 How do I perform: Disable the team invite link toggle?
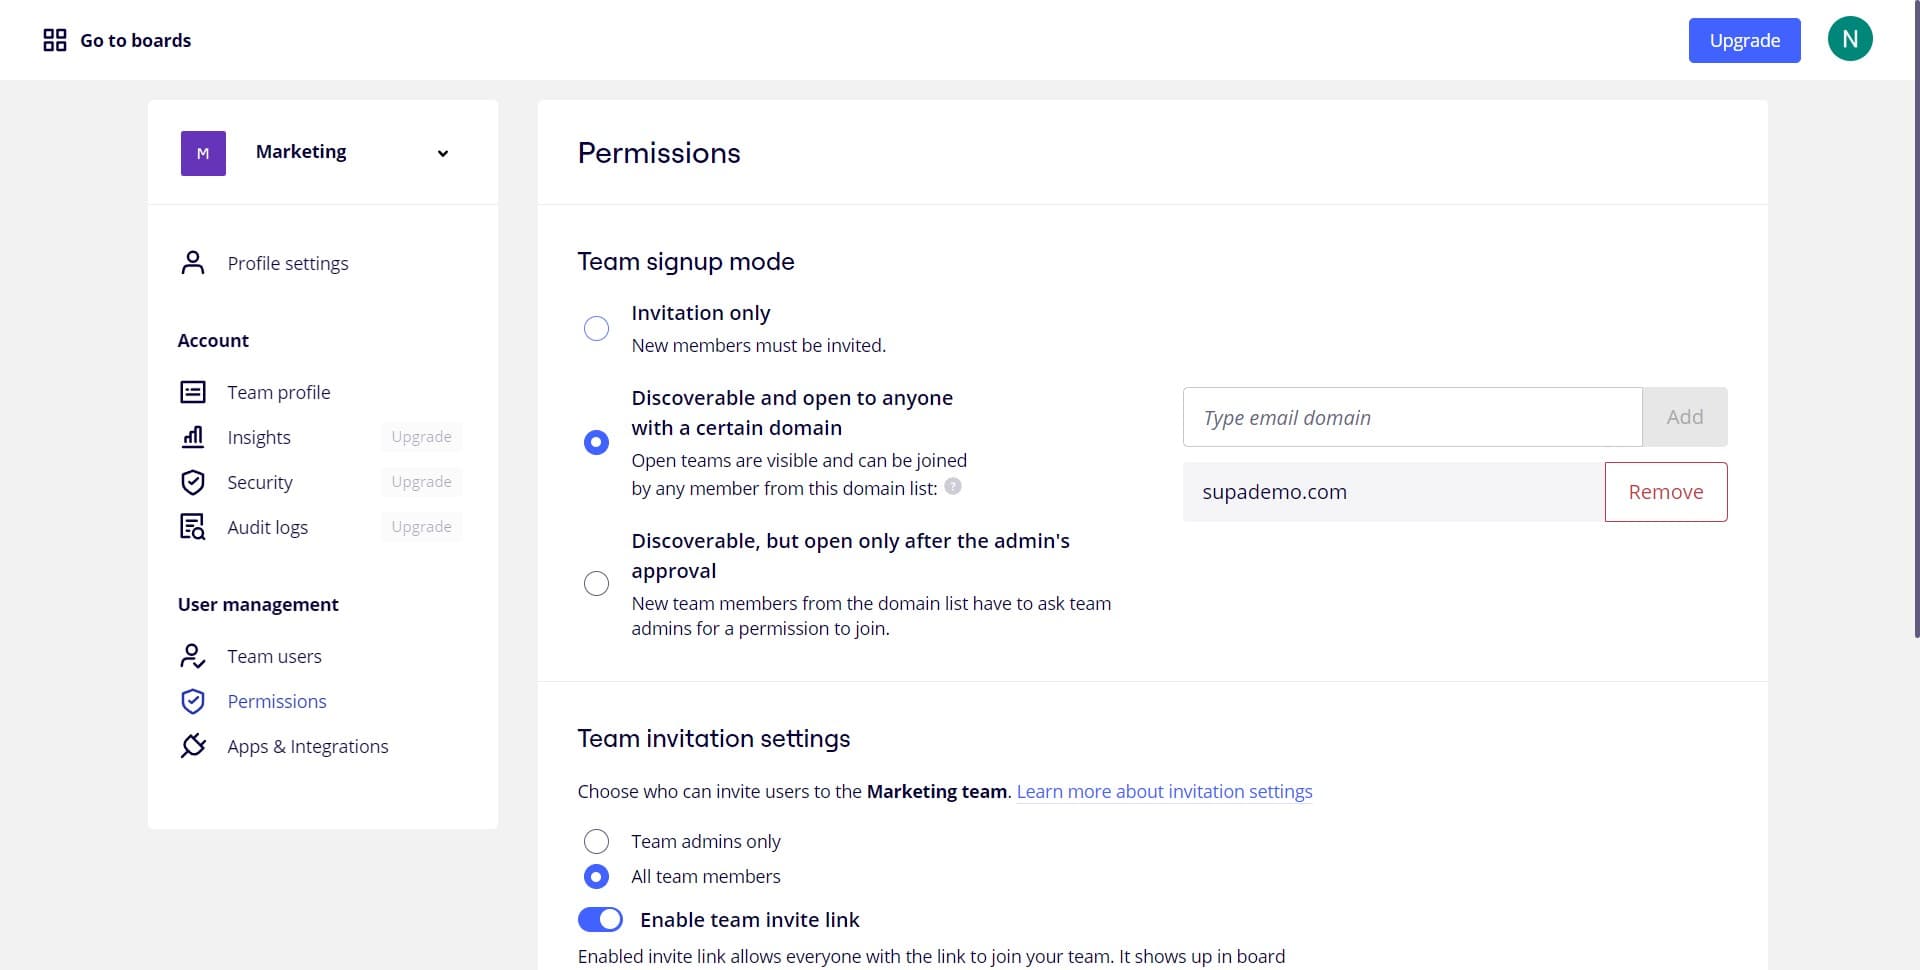coord(600,919)
